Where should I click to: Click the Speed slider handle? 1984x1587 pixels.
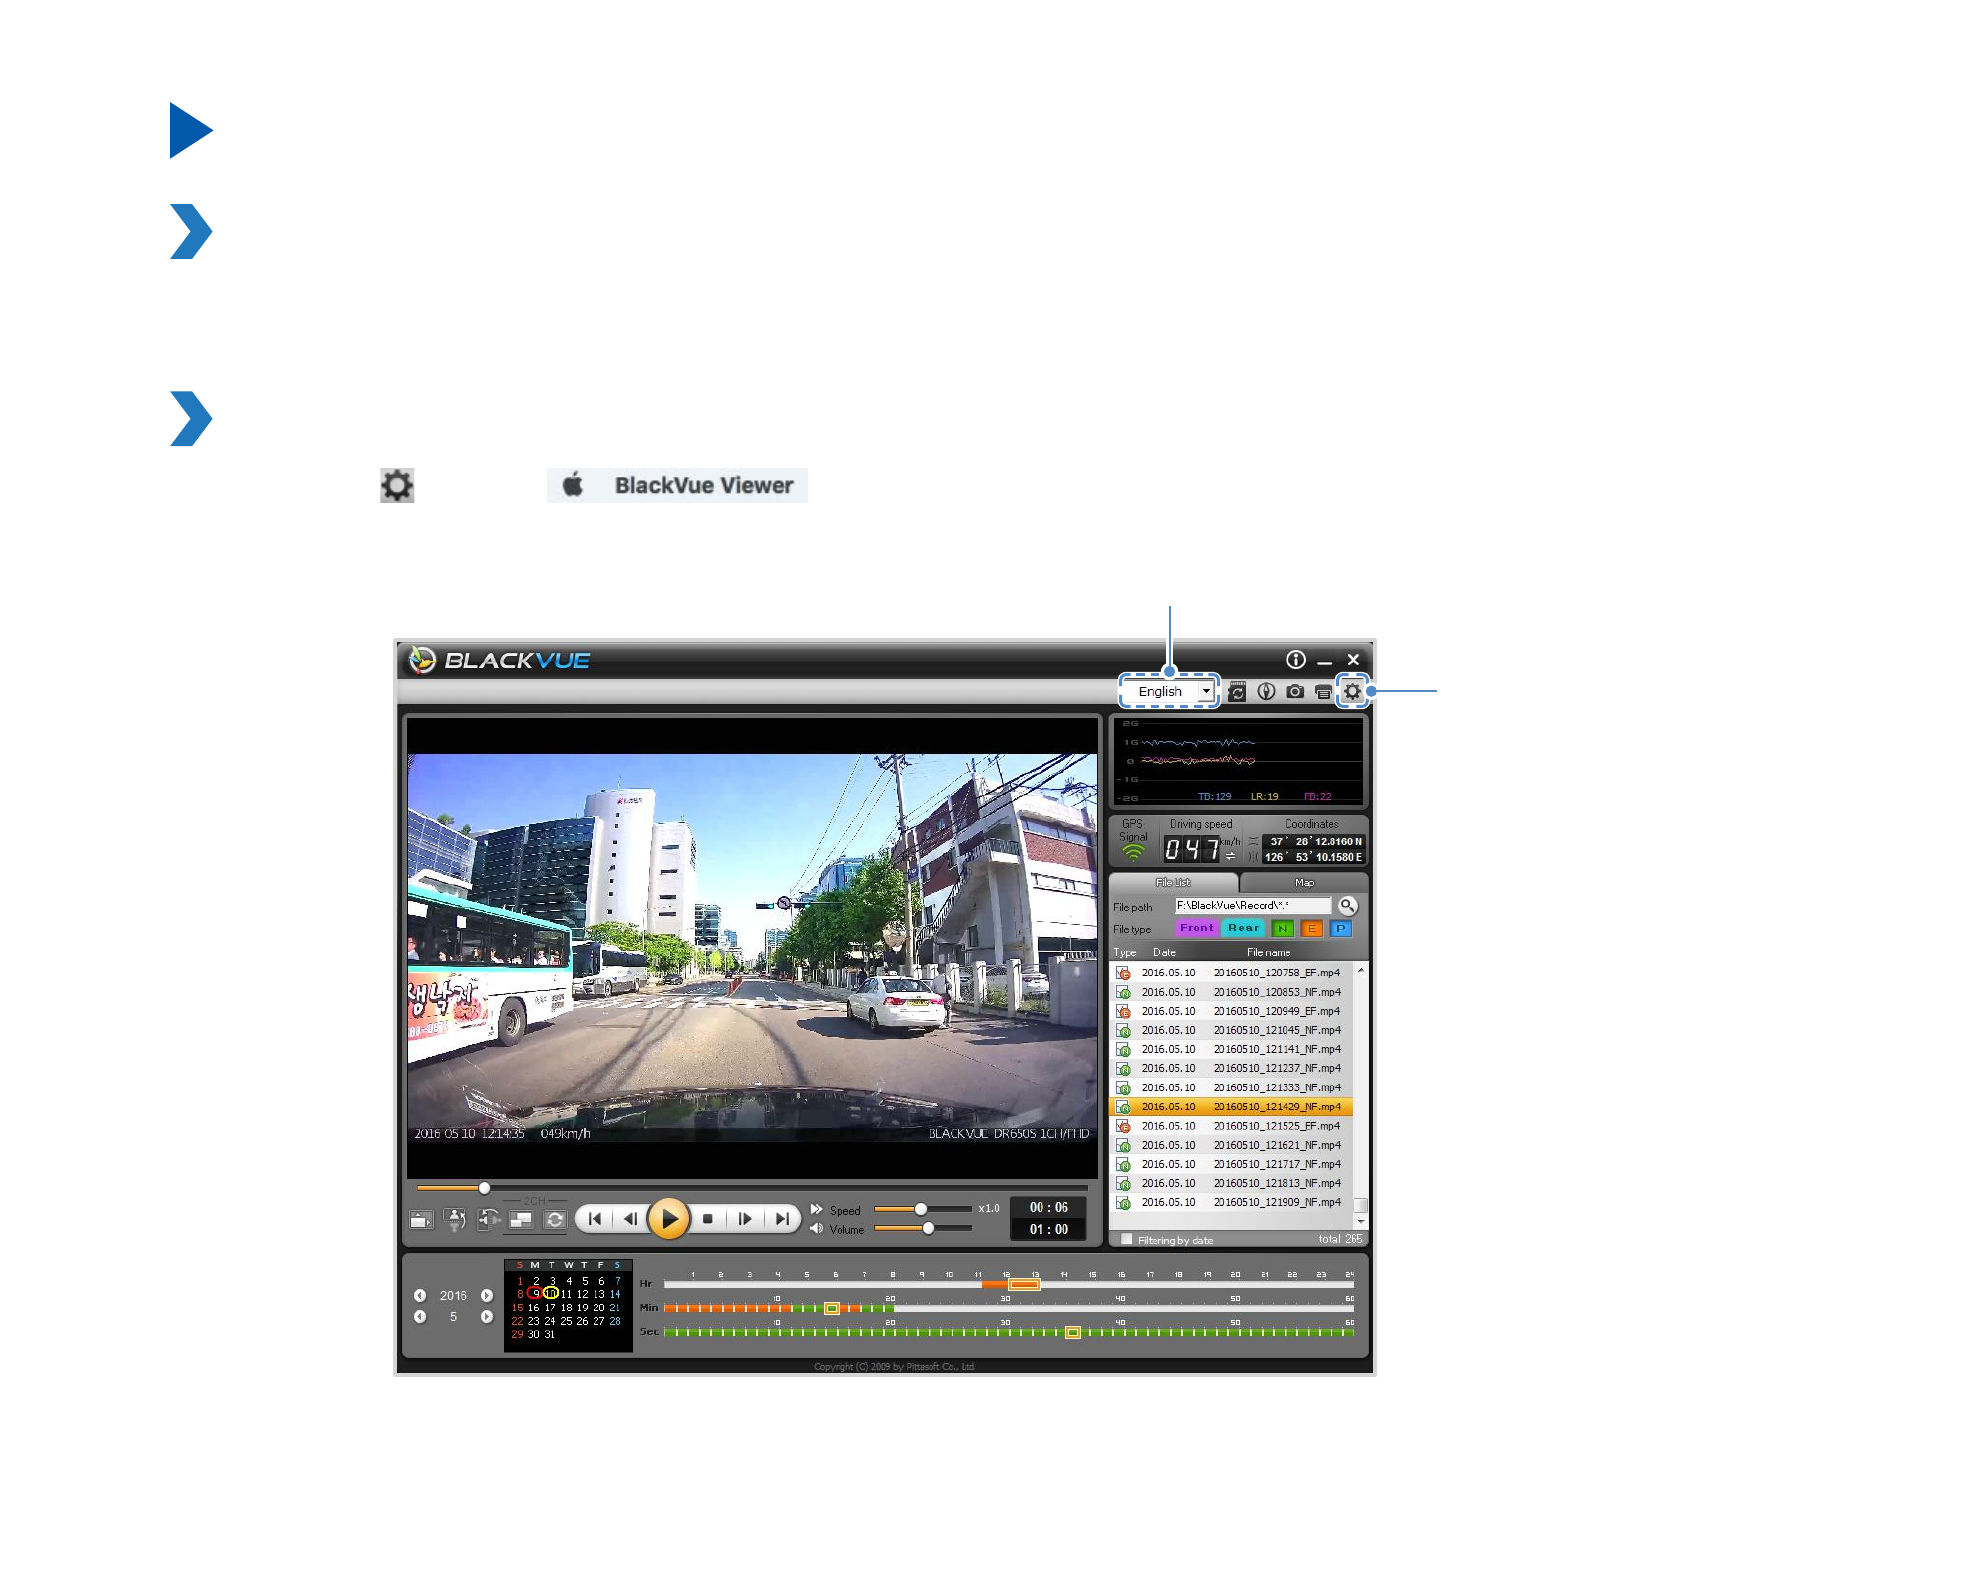tap(921, 1209)
